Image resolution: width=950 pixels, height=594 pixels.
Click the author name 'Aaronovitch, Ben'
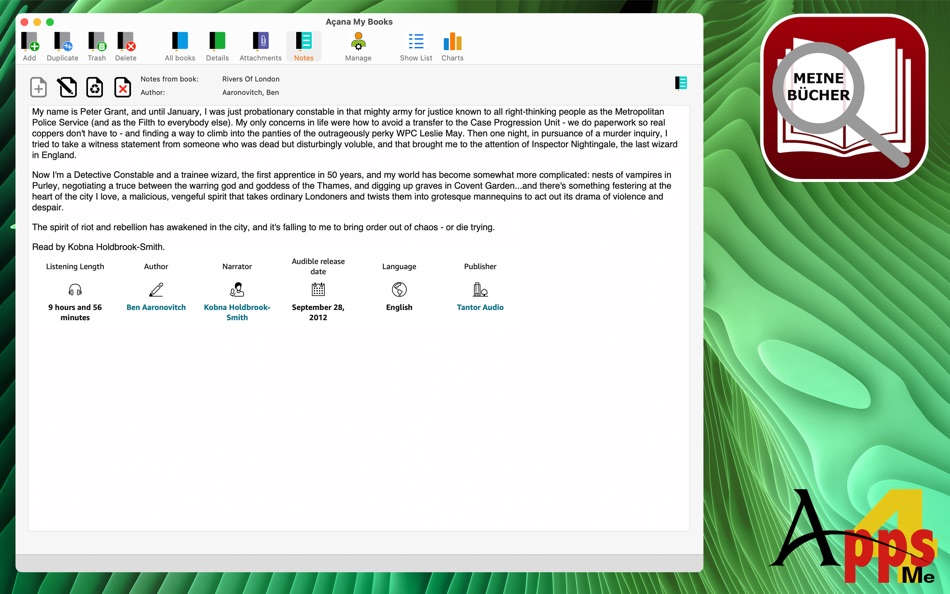click(250, 93)
